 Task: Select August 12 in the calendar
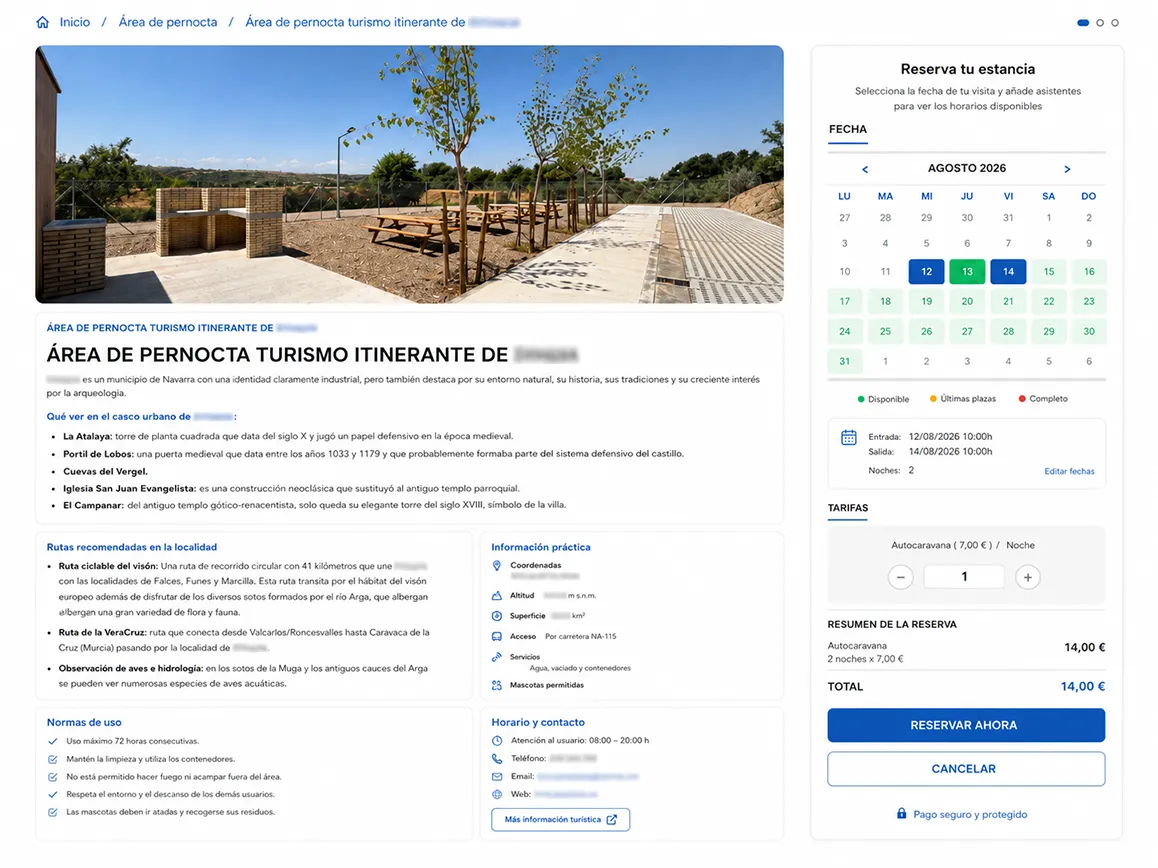click(926, 272)
